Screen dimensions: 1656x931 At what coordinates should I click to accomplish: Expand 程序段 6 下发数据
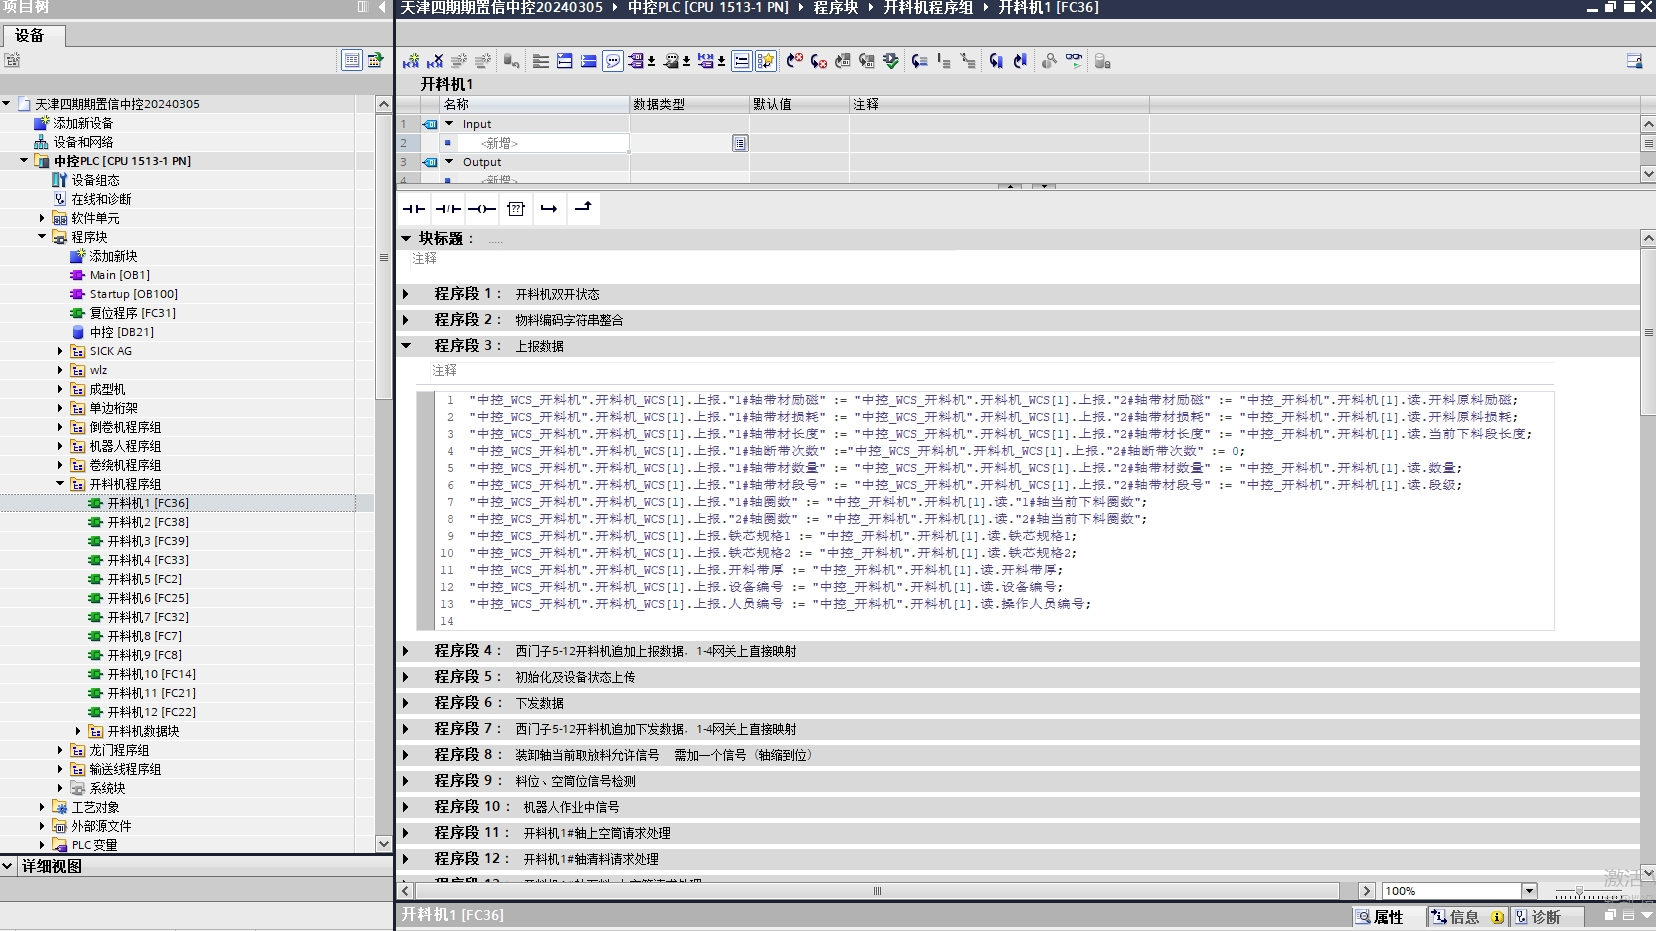tap(406, 703)
